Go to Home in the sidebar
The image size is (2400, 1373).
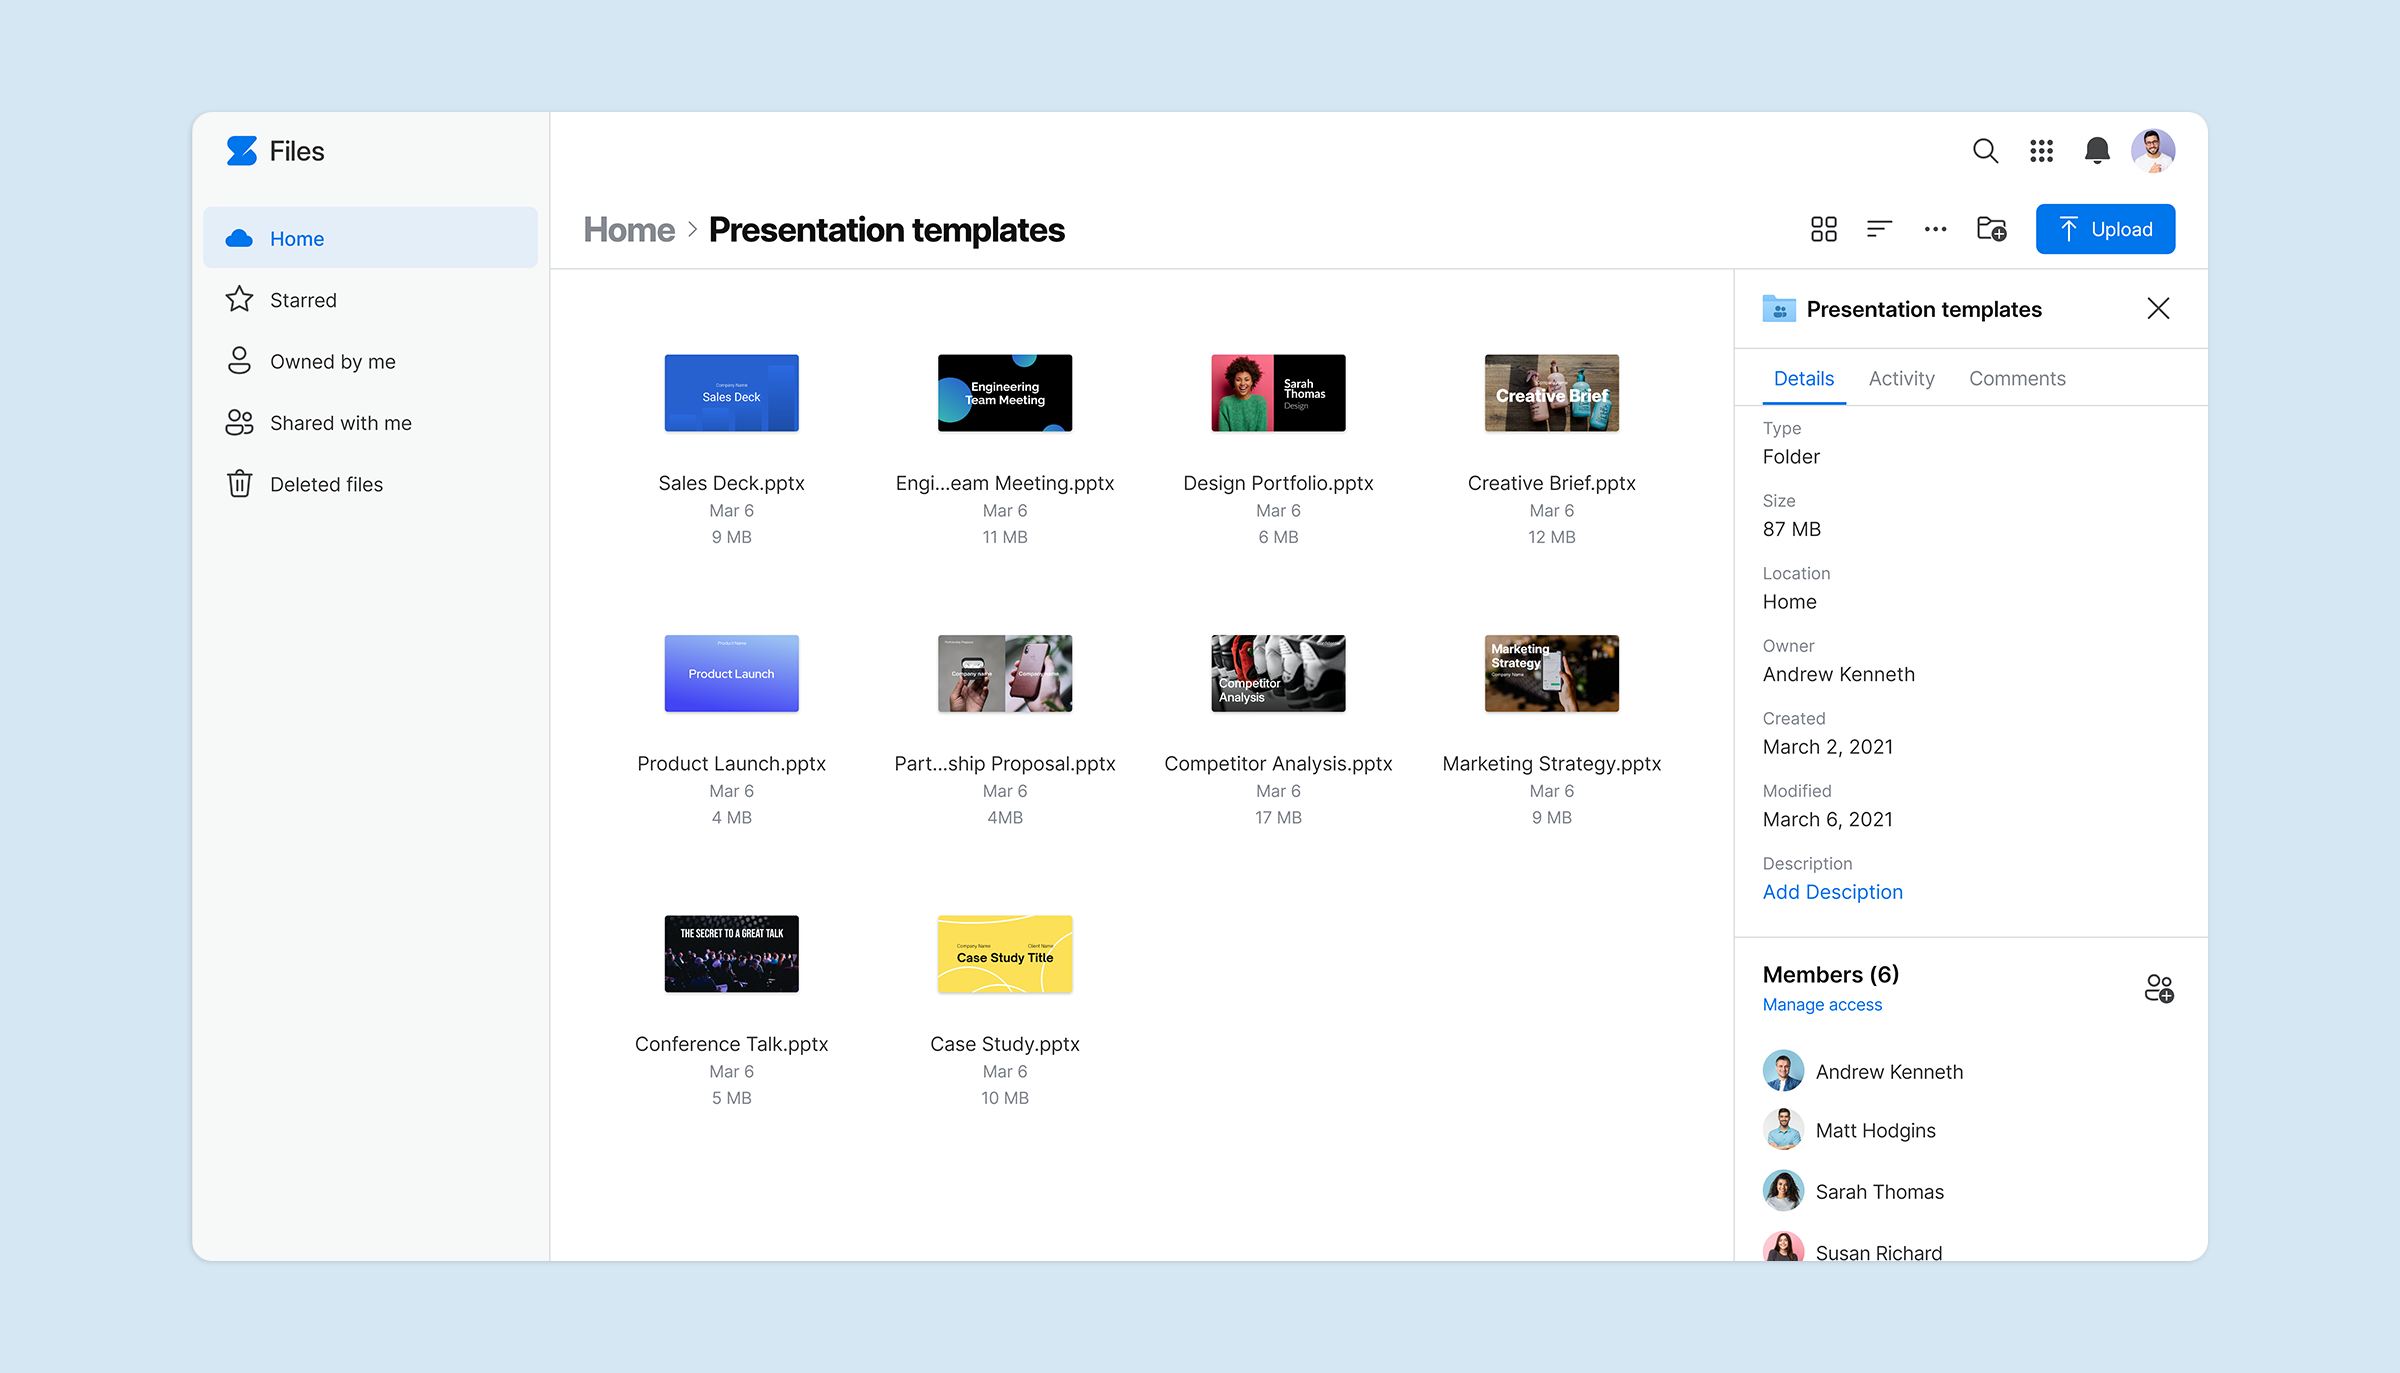pyautogui.click(x=370, y=238)
